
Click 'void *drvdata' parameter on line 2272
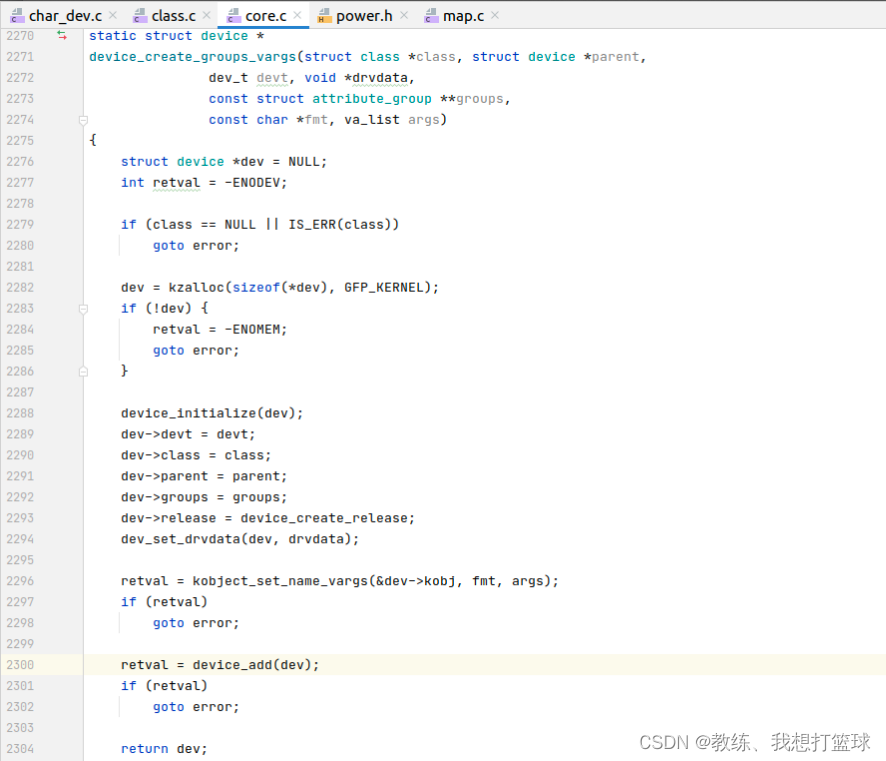click(359, 78)
